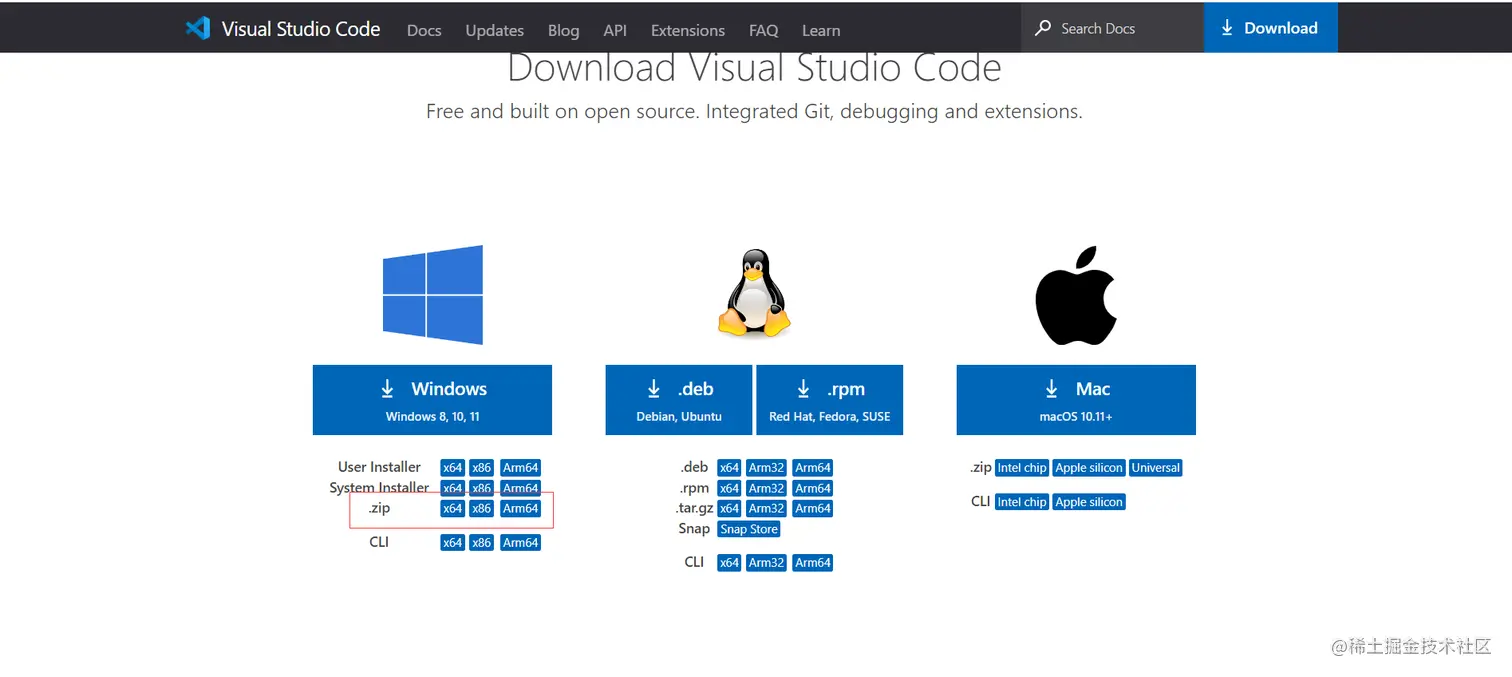Download the Windows CLI x86 build
This screenshot has height=677, width=1512.
pos(482,543)
